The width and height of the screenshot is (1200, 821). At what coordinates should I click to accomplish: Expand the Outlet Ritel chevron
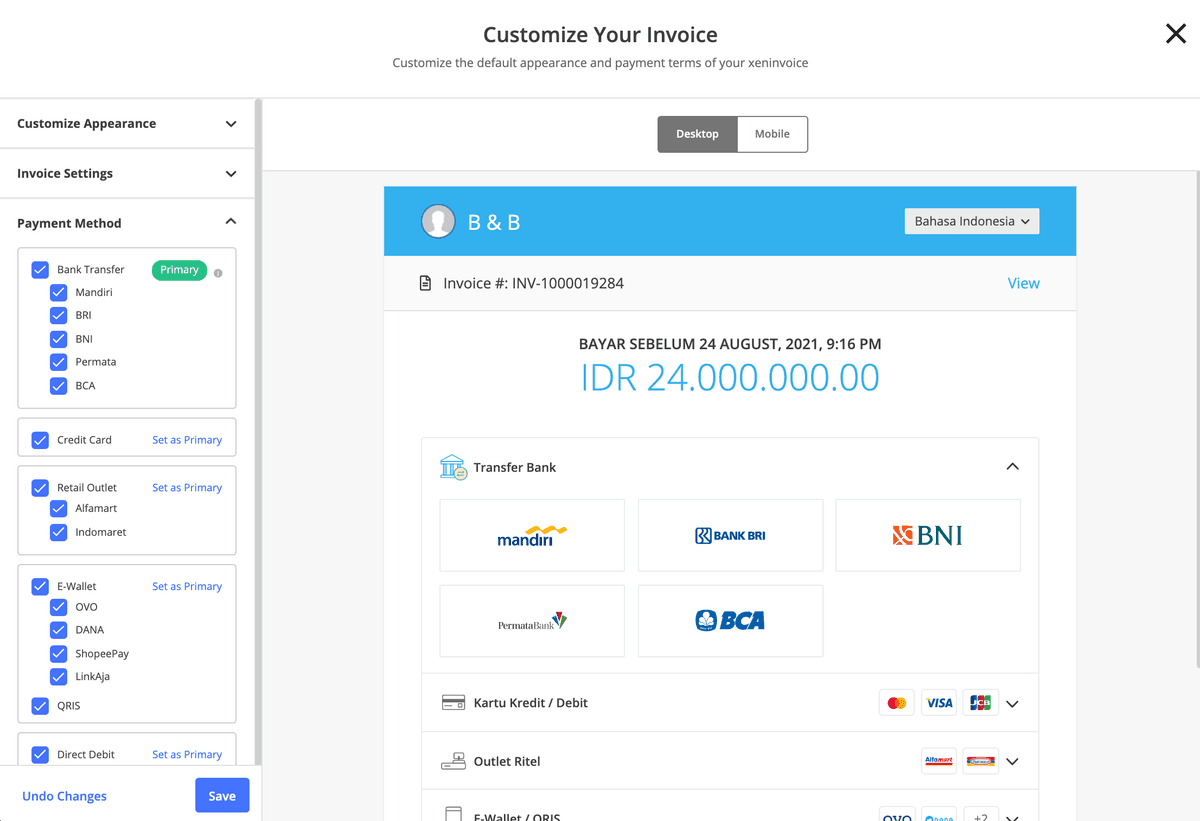[1012, 762]
